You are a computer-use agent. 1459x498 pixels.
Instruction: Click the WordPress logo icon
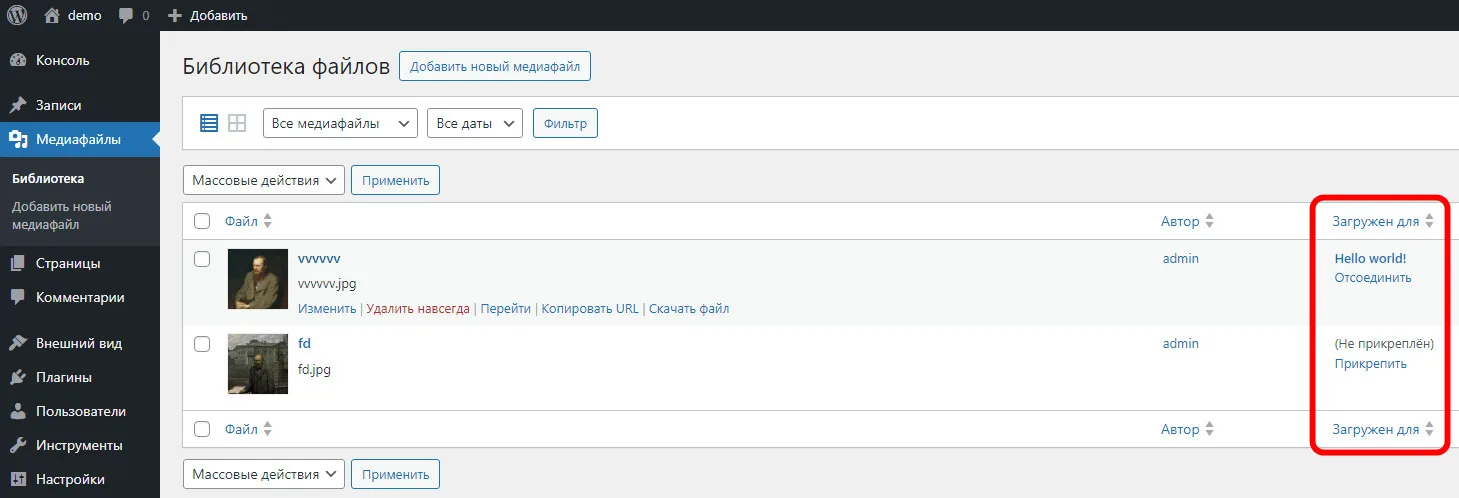point(17,15)
